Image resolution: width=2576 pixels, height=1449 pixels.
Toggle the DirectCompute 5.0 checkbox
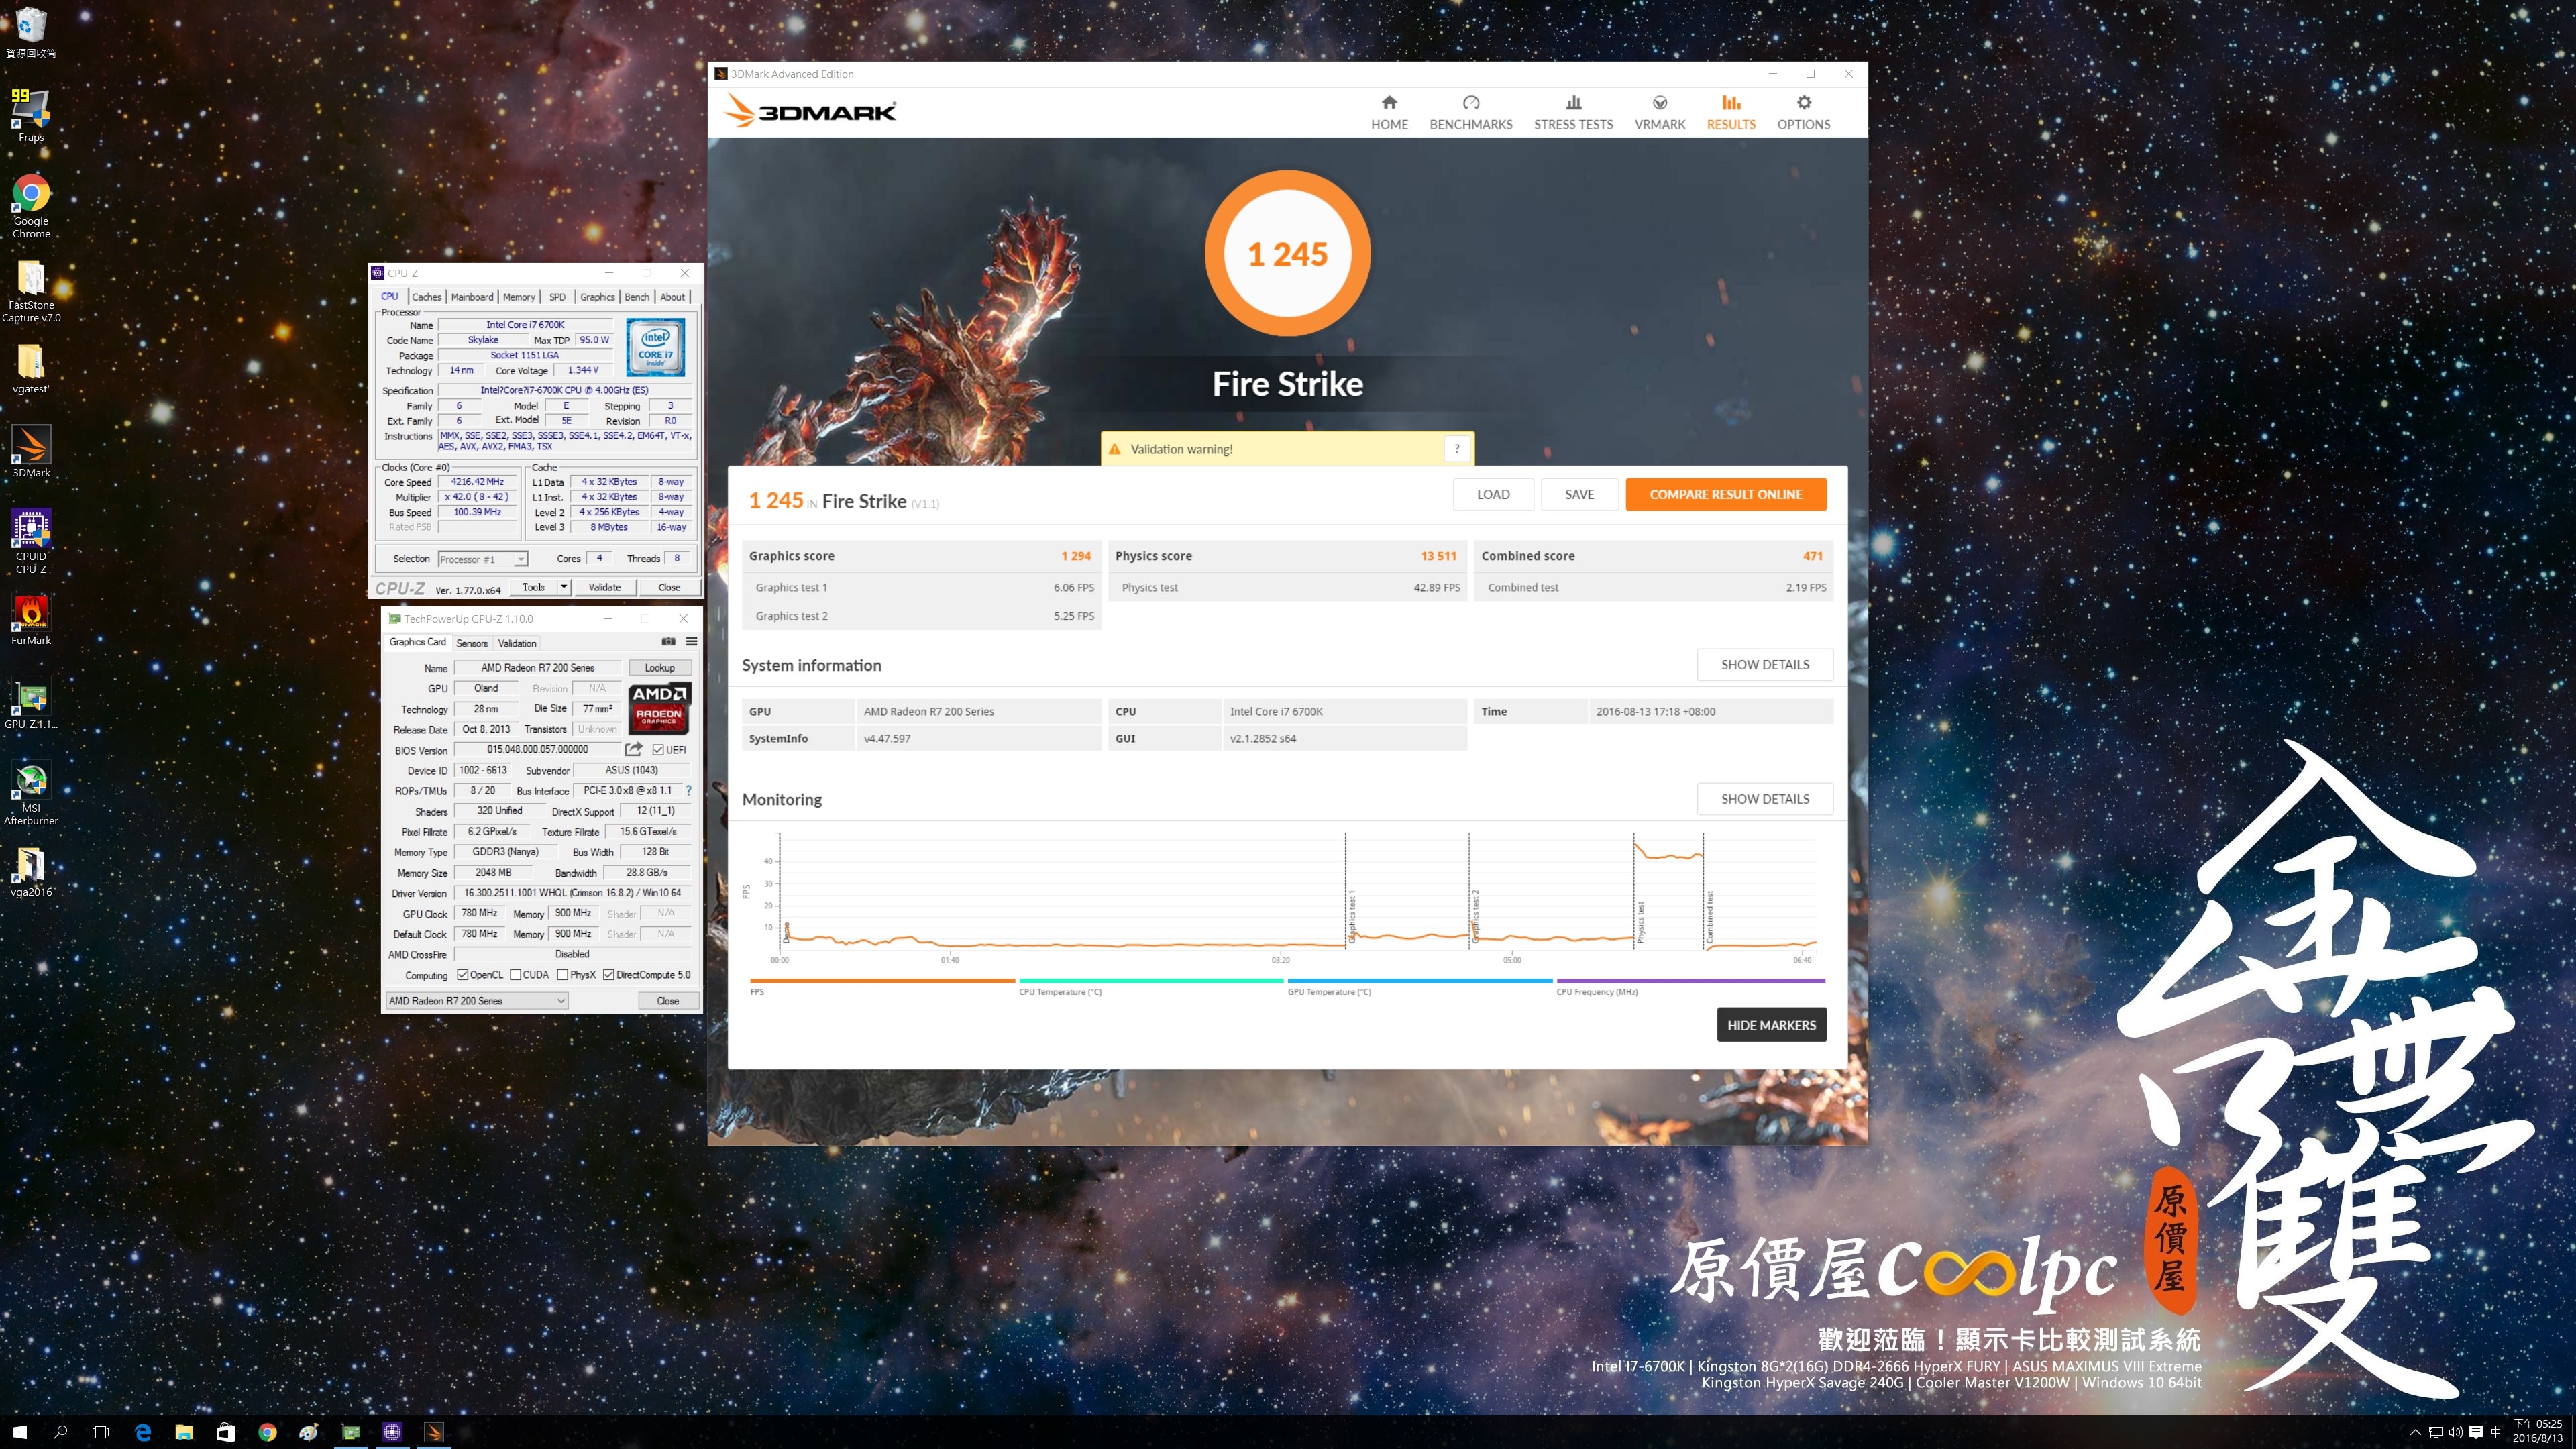click(x=608, y=975)
